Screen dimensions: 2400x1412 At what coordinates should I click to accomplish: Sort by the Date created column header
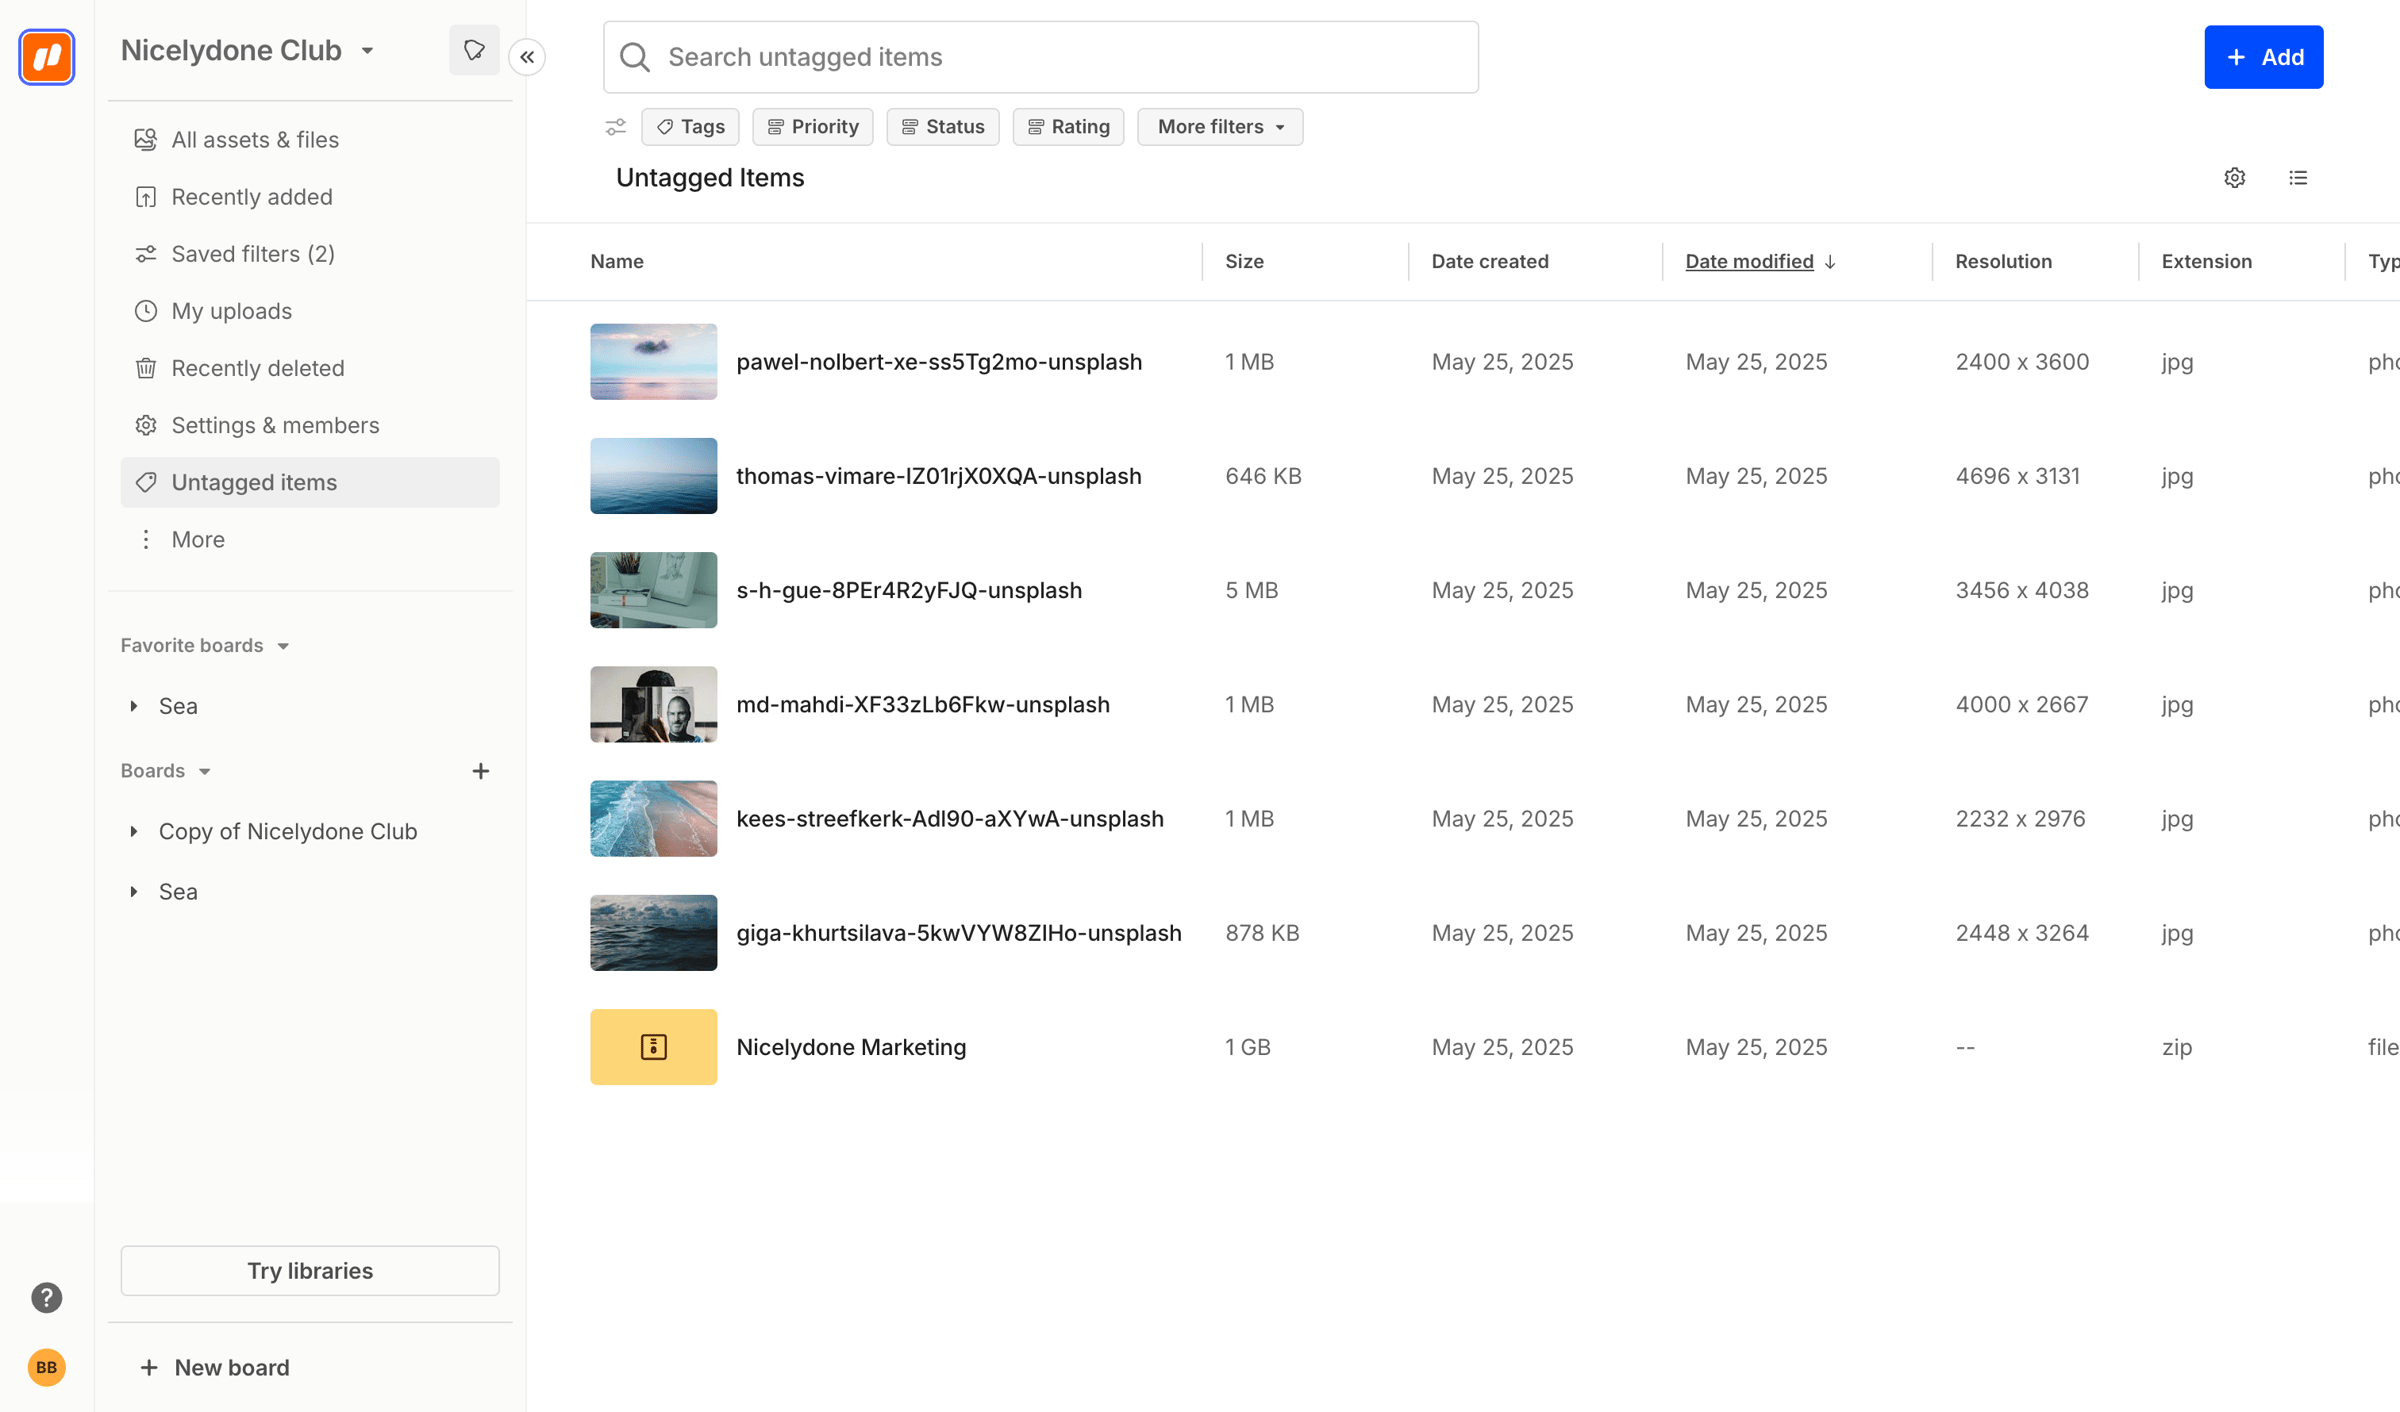tap(1490, 262)
